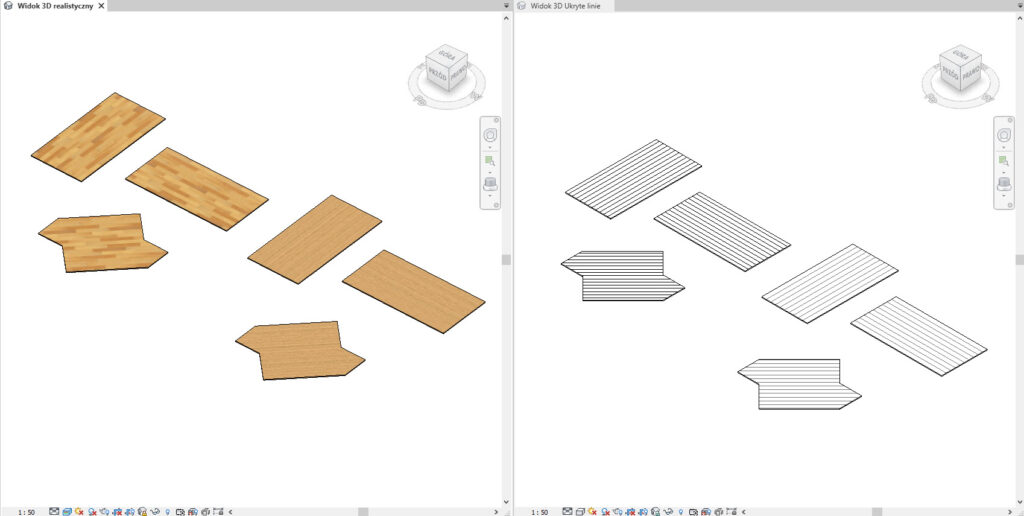Toggle sun path in the left view control bar
This screenshot has width=1024, height=516.
(x=79, y=511)
